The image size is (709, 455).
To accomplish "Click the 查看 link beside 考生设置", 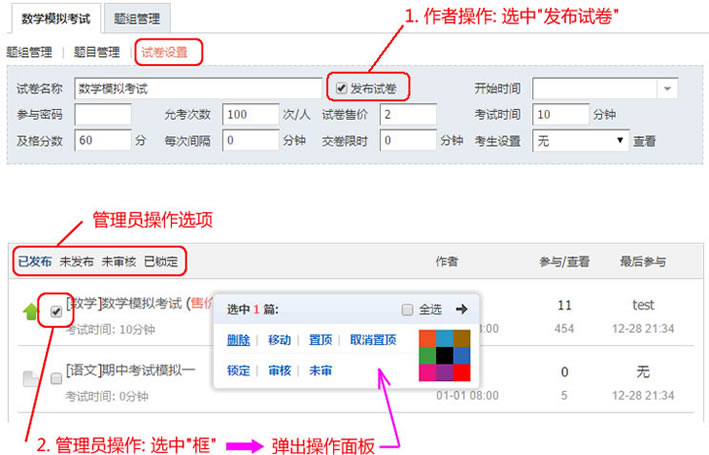I will (644, 141).
